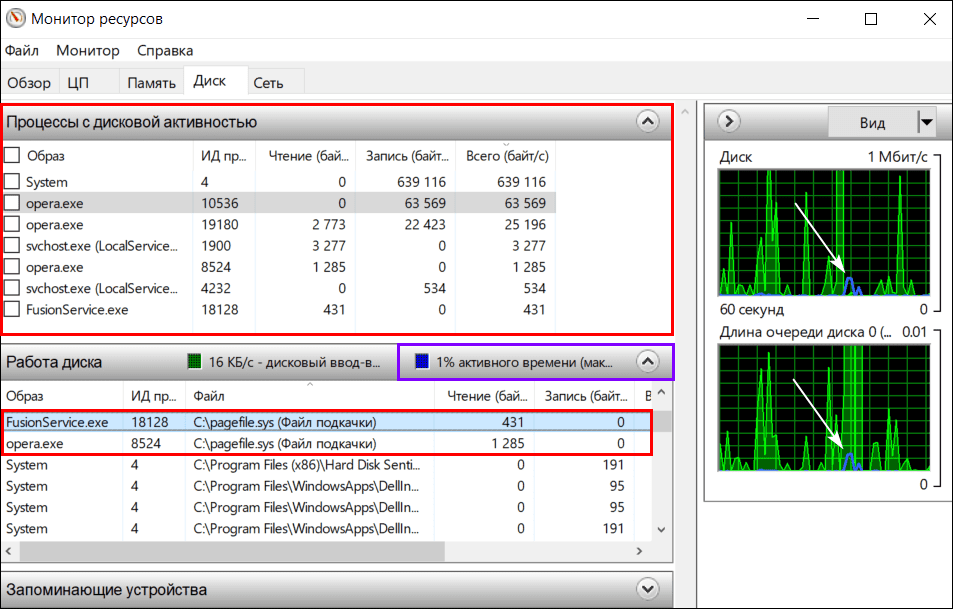Image resolution: width=953 pixels, height=609 pixels.
Task: Collapse the right graph pane with arrow button
Action: tap(729, 122)
